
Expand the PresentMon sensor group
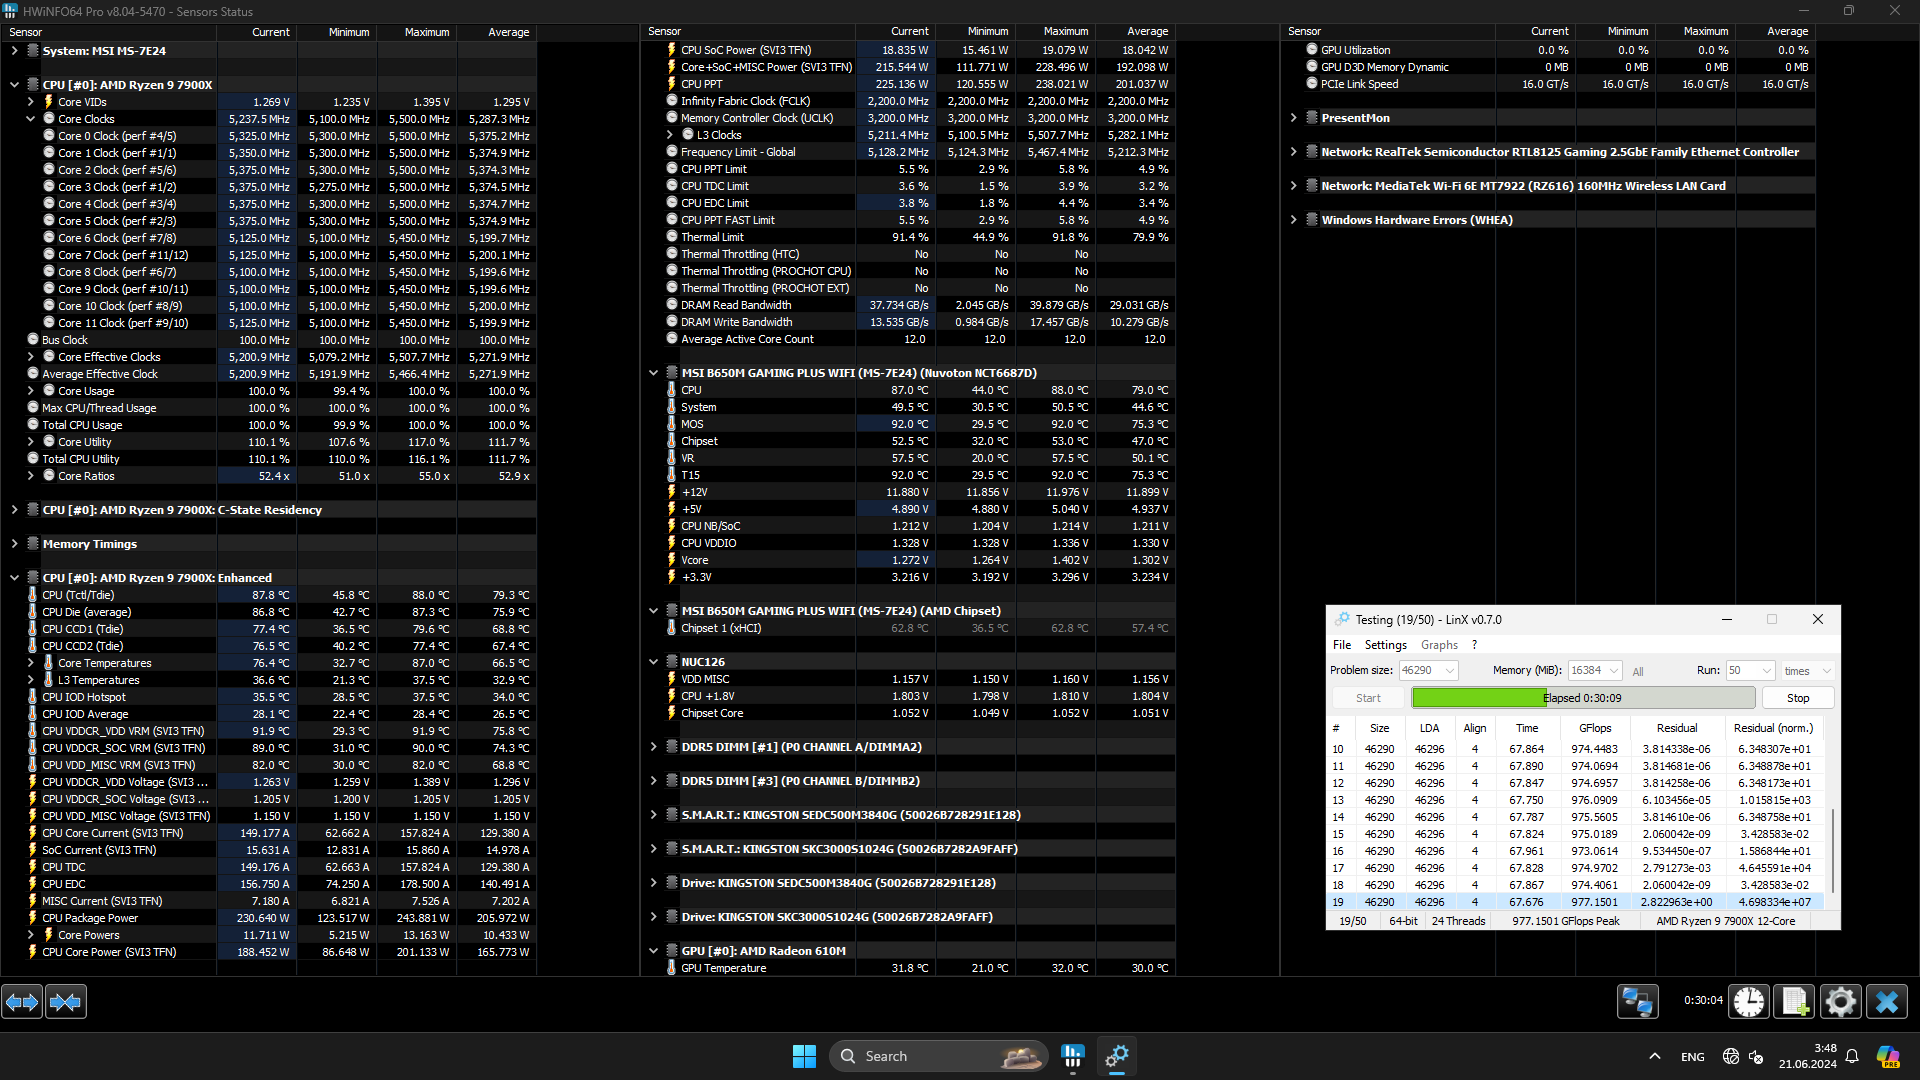click(x=1293, y=118)
